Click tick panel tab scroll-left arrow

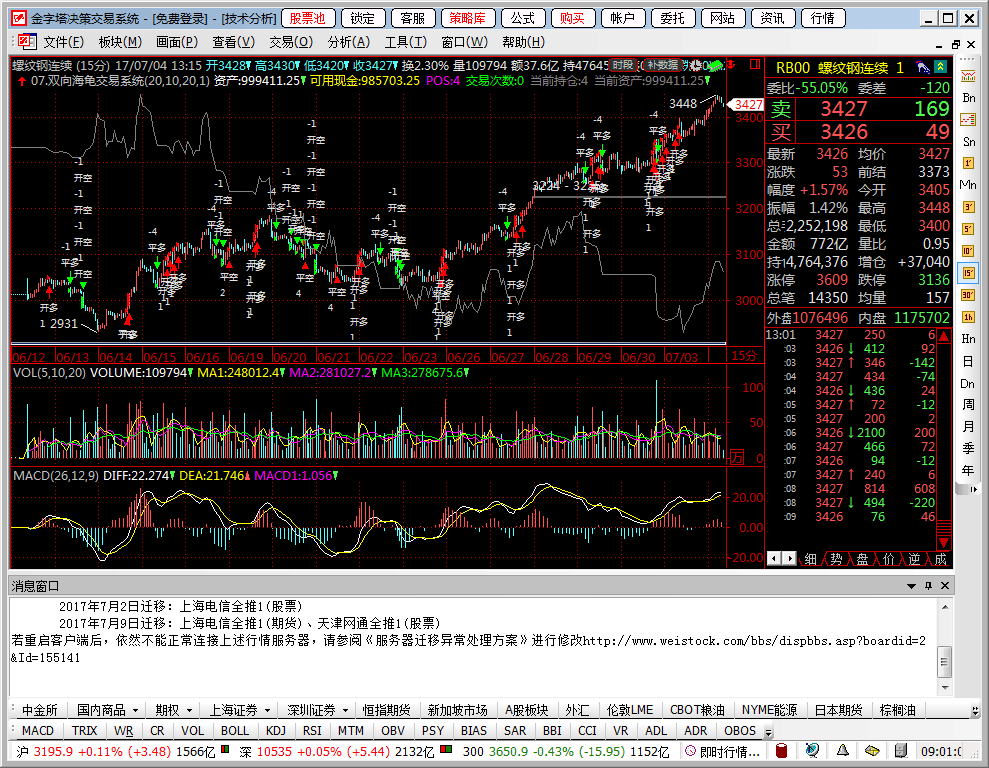773,558
